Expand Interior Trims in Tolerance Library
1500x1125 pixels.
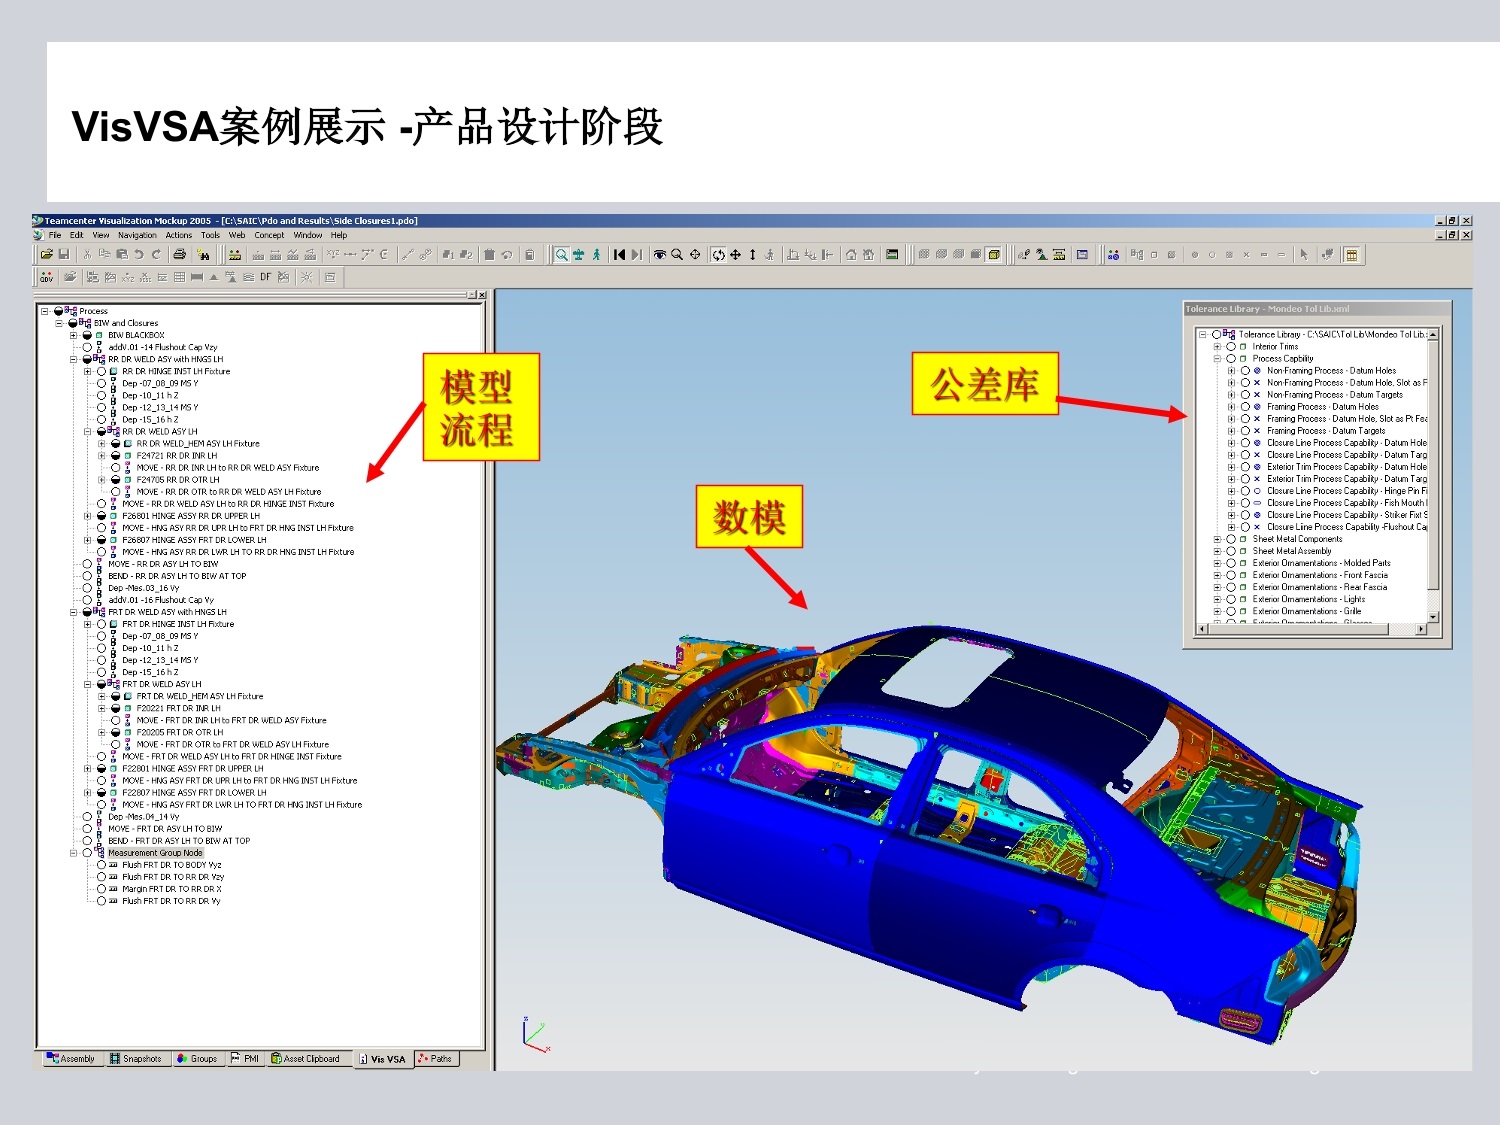click(x=1217, y=347)
